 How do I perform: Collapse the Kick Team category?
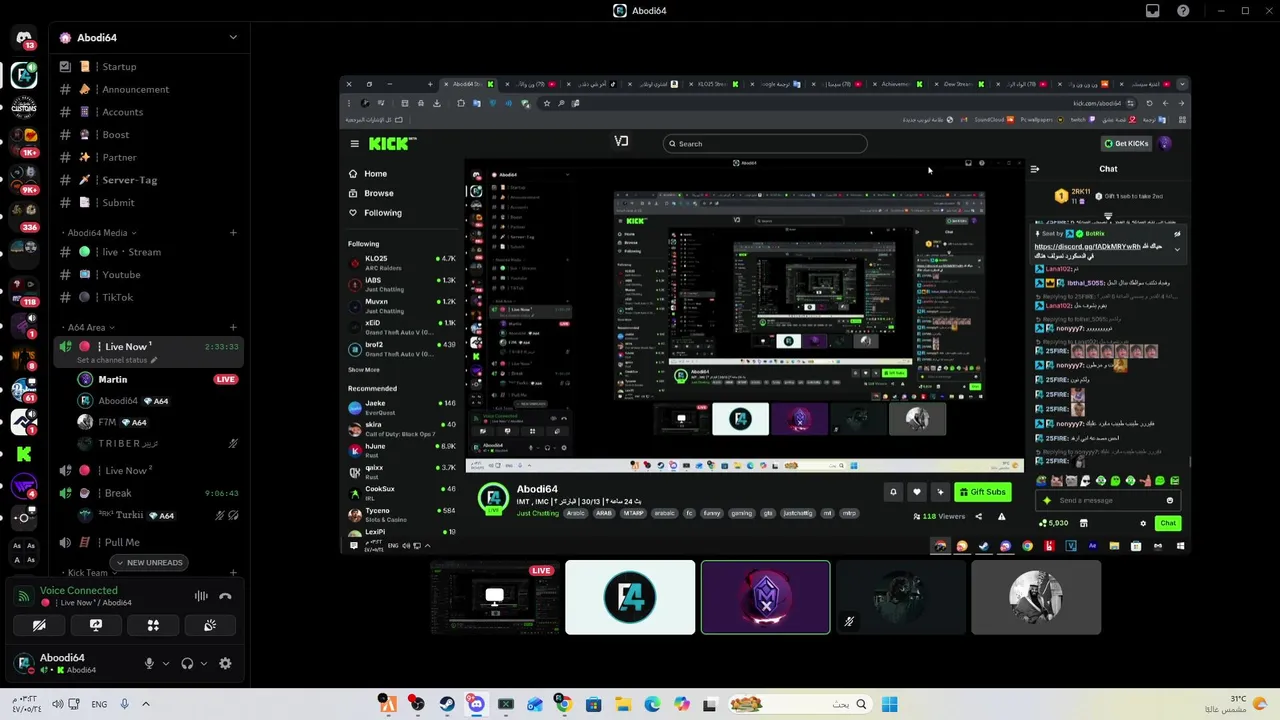click(x=91, y=573)
